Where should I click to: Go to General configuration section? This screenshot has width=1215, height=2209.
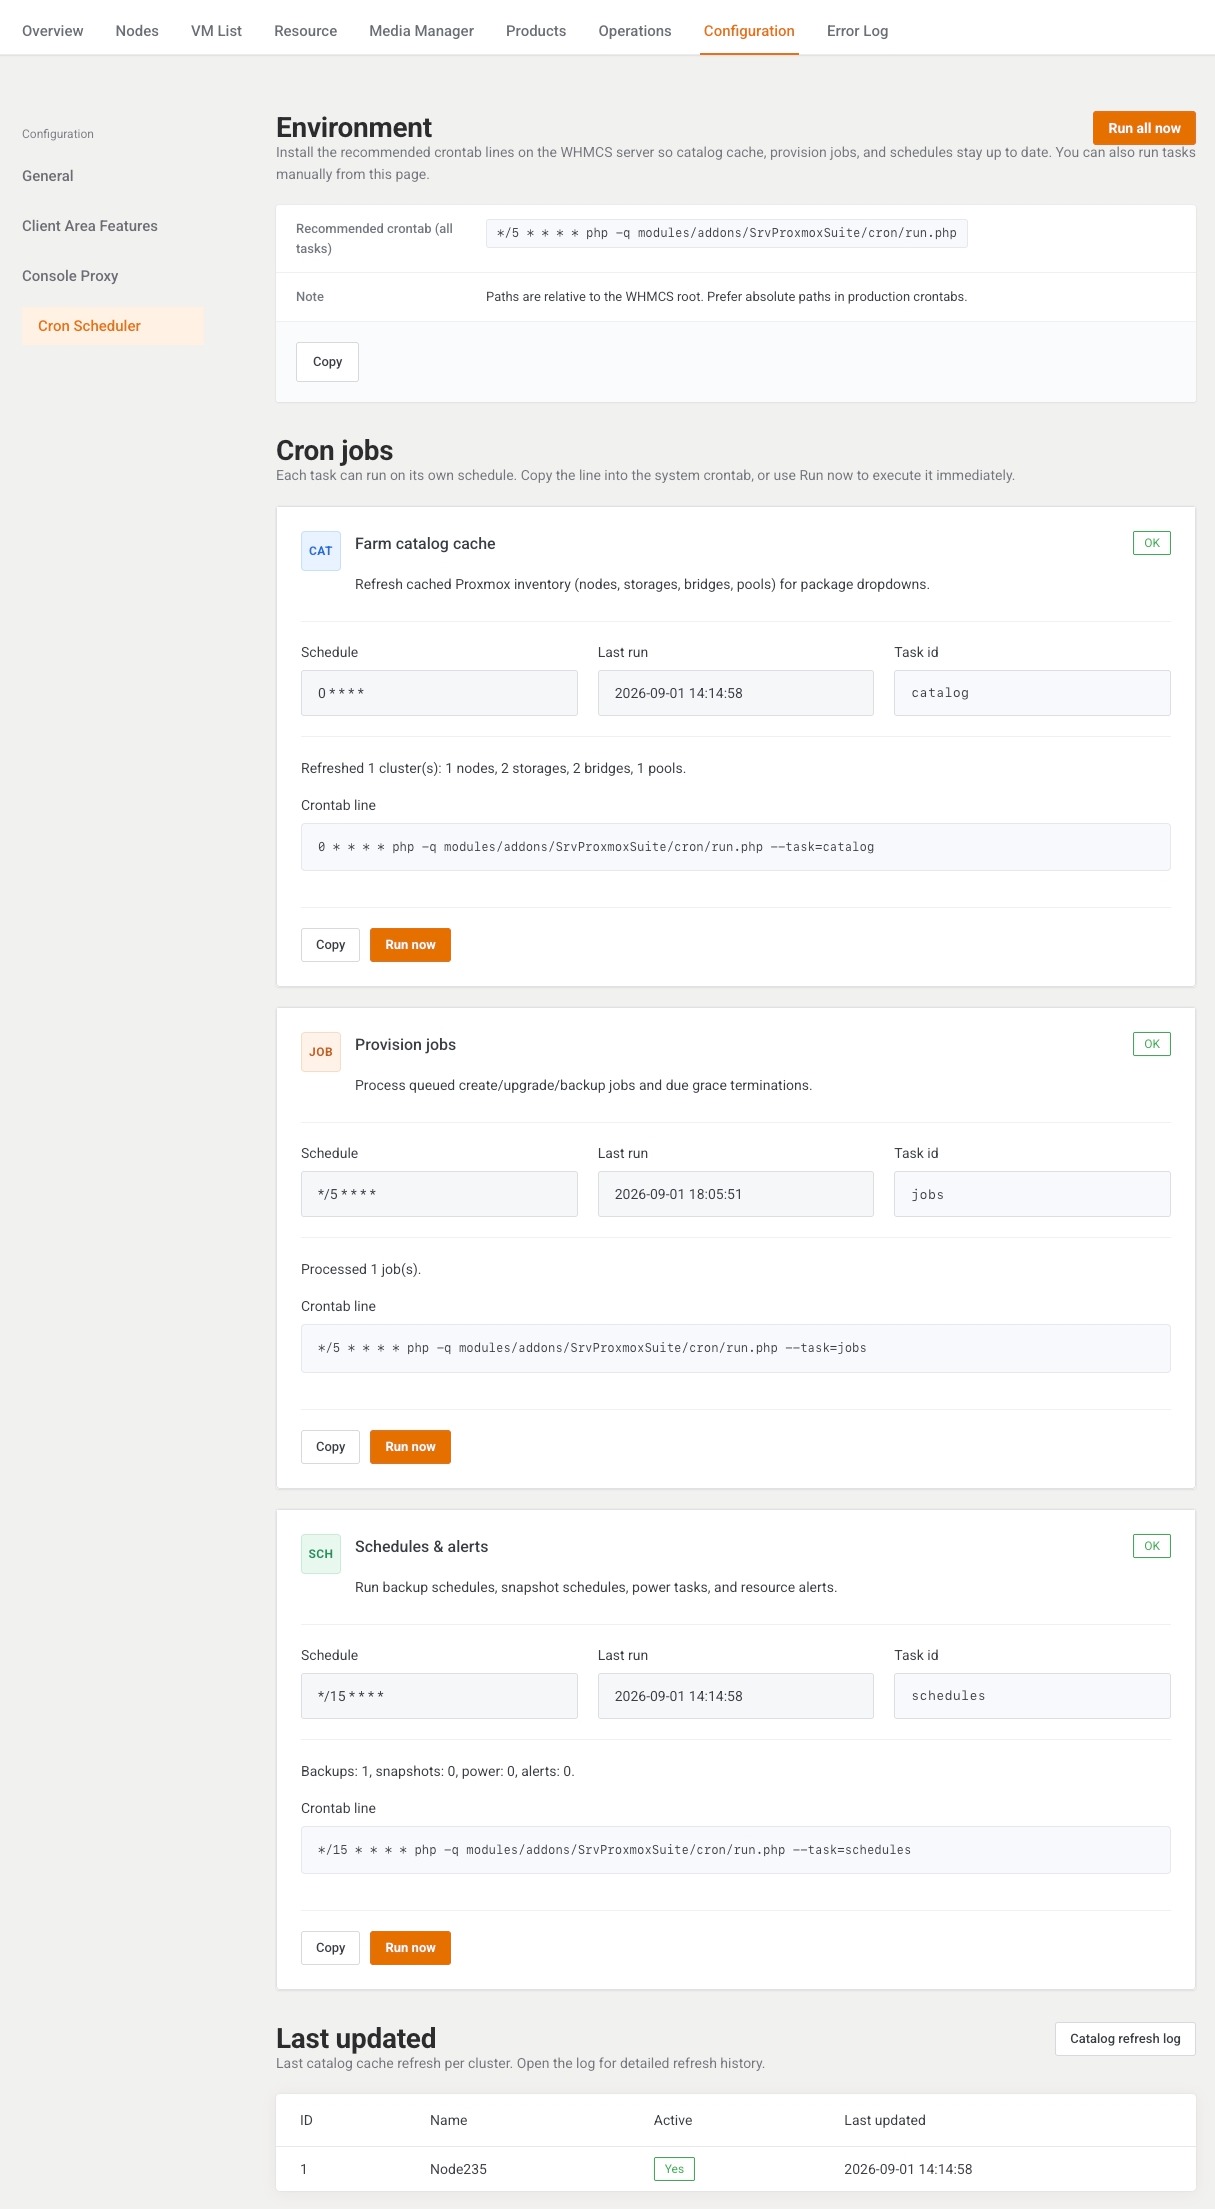click(x=48, y=176)
